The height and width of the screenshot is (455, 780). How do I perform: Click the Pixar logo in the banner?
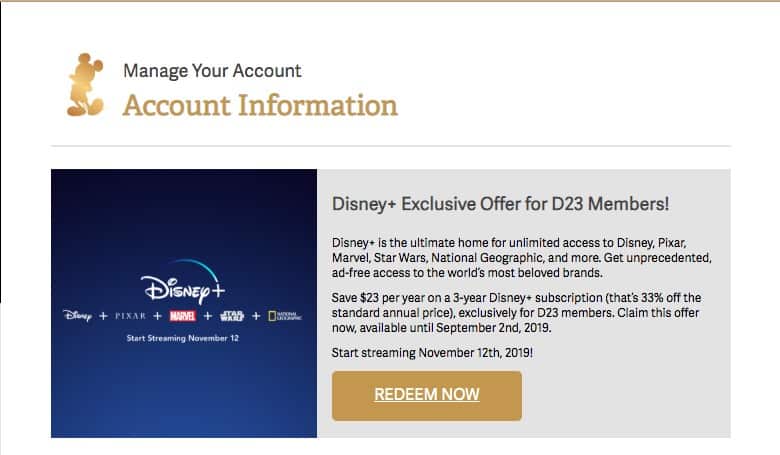[x=130, y=316]
